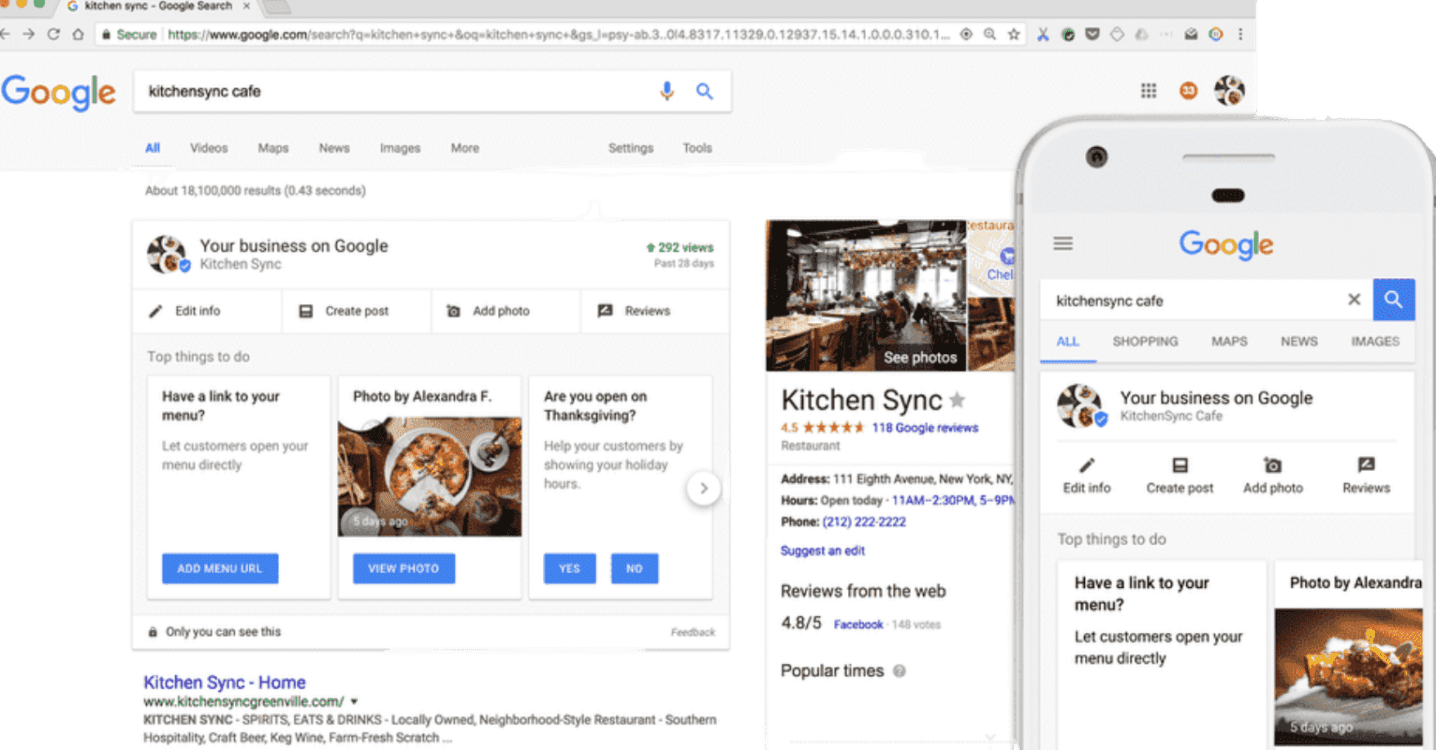Open the orange notifications badge showing 33
The image size is (1436, 750).
[1188, 91]
